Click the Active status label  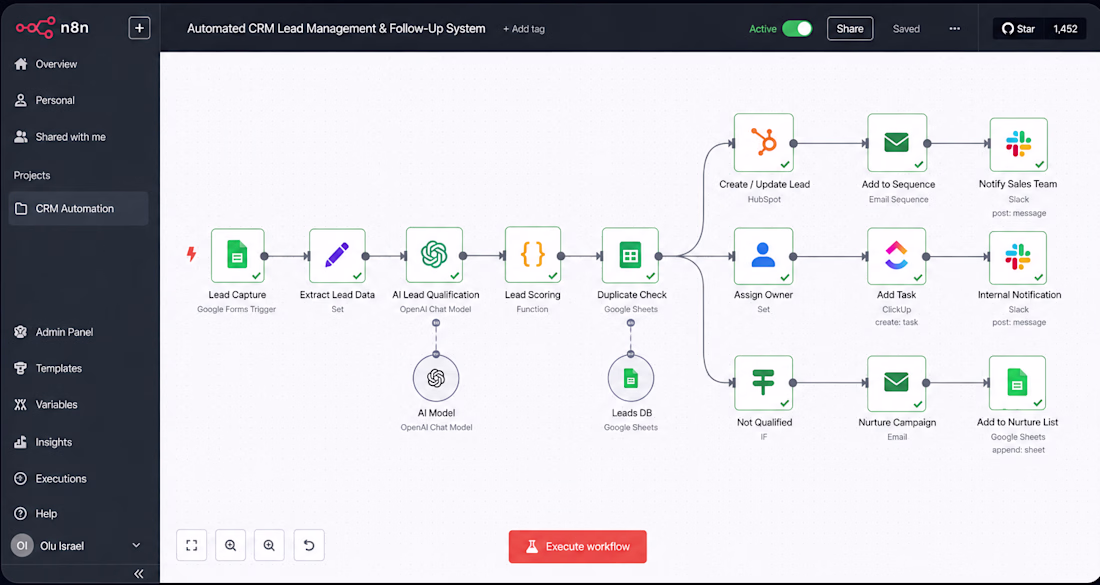click(x=763, y=29)
